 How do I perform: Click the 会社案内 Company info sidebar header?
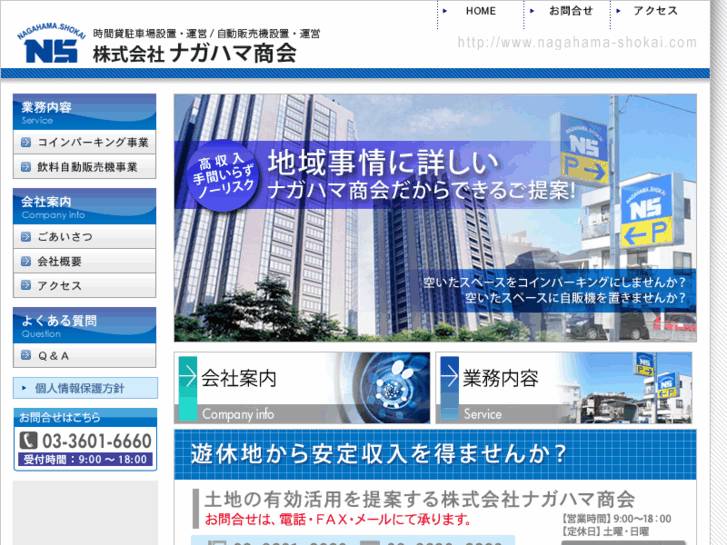tap(84, 206)
